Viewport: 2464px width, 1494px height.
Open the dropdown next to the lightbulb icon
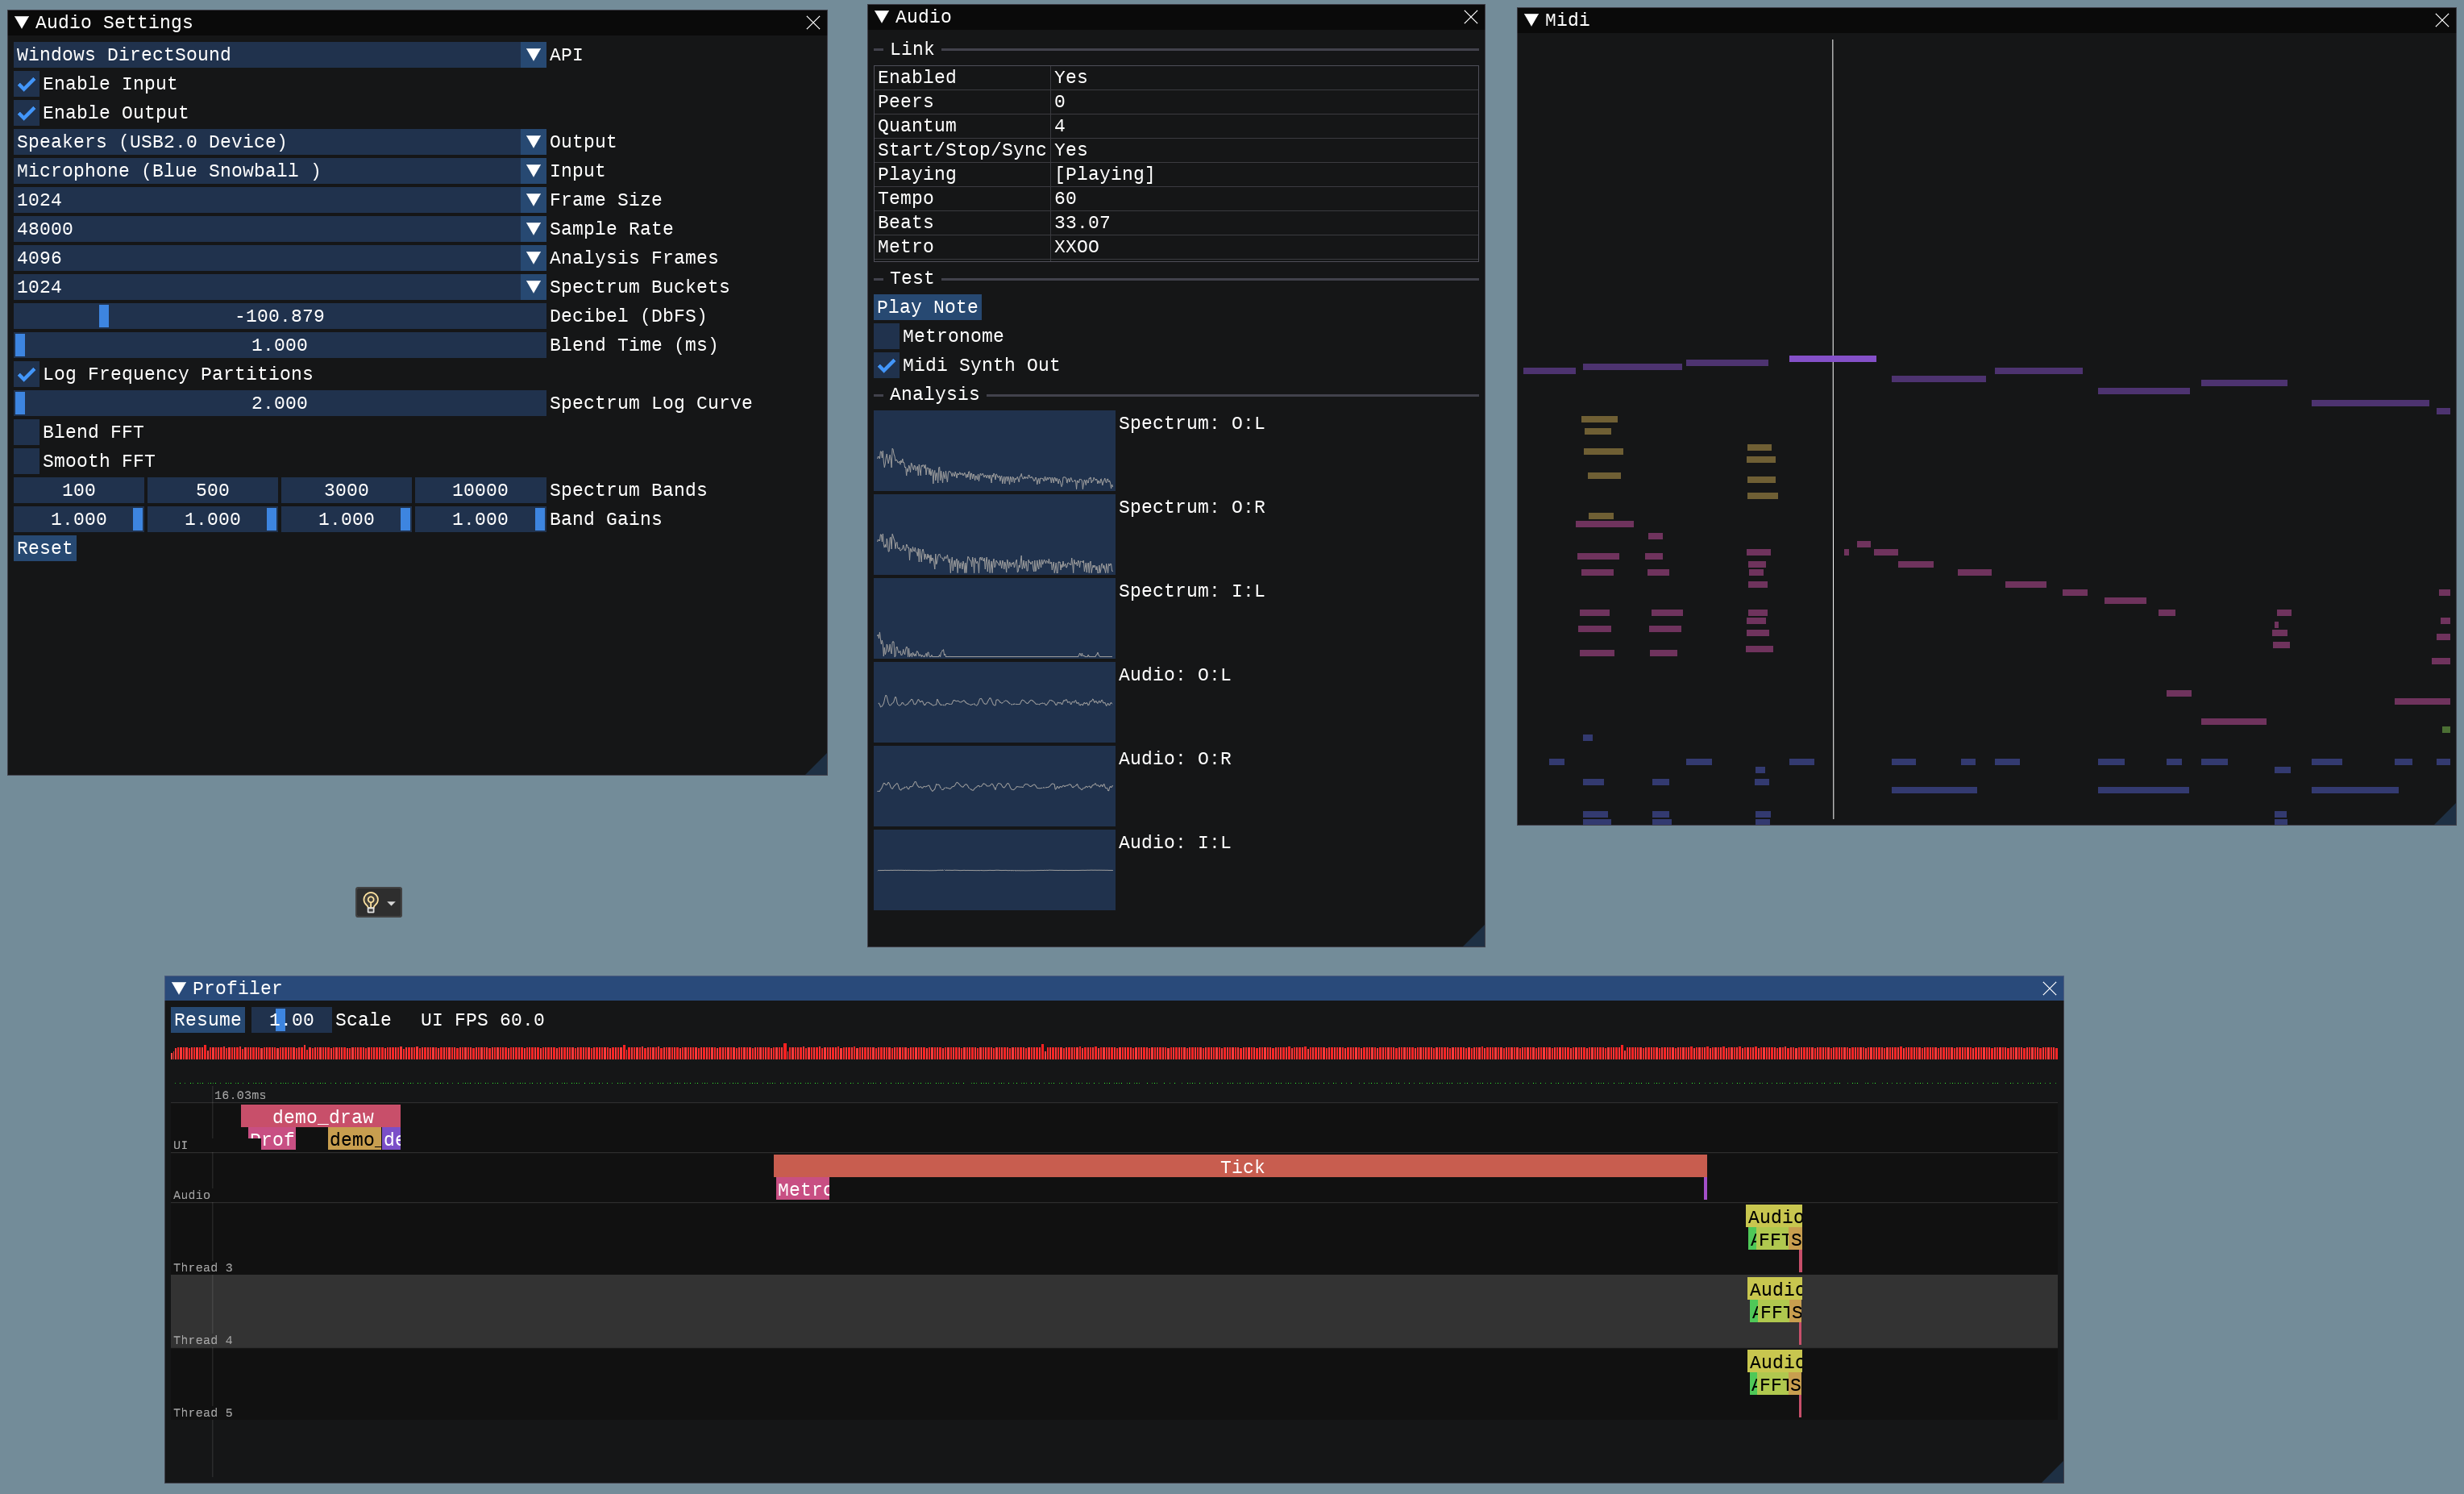[390, 901]
